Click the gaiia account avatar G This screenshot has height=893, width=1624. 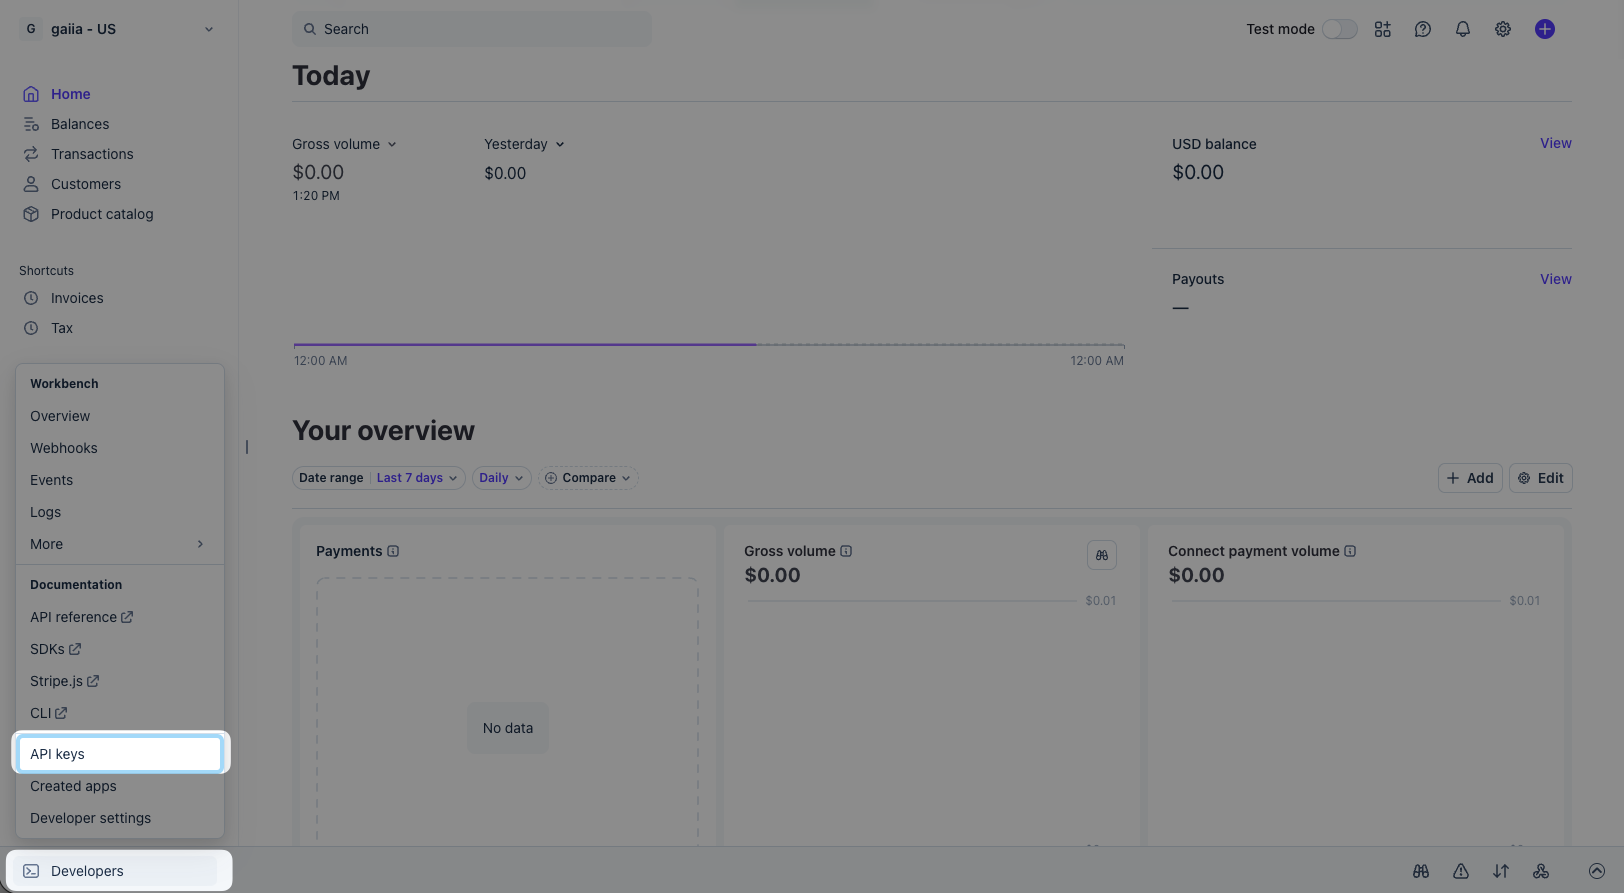(x=31, y=29)
